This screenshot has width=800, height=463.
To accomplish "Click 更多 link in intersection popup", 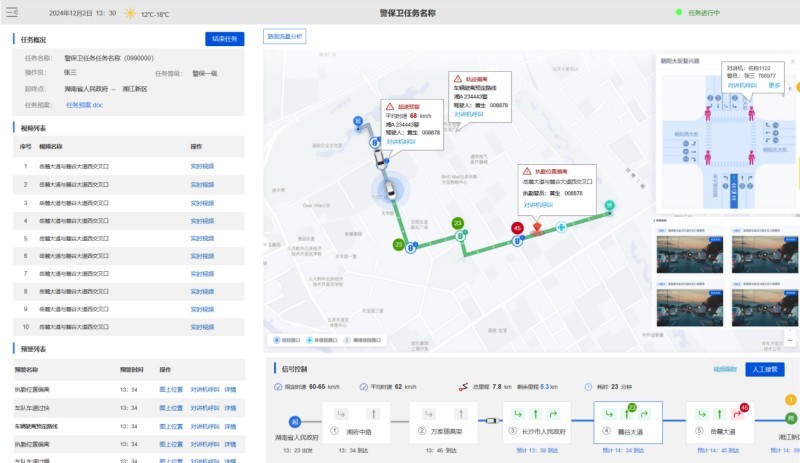I will 774,85.
